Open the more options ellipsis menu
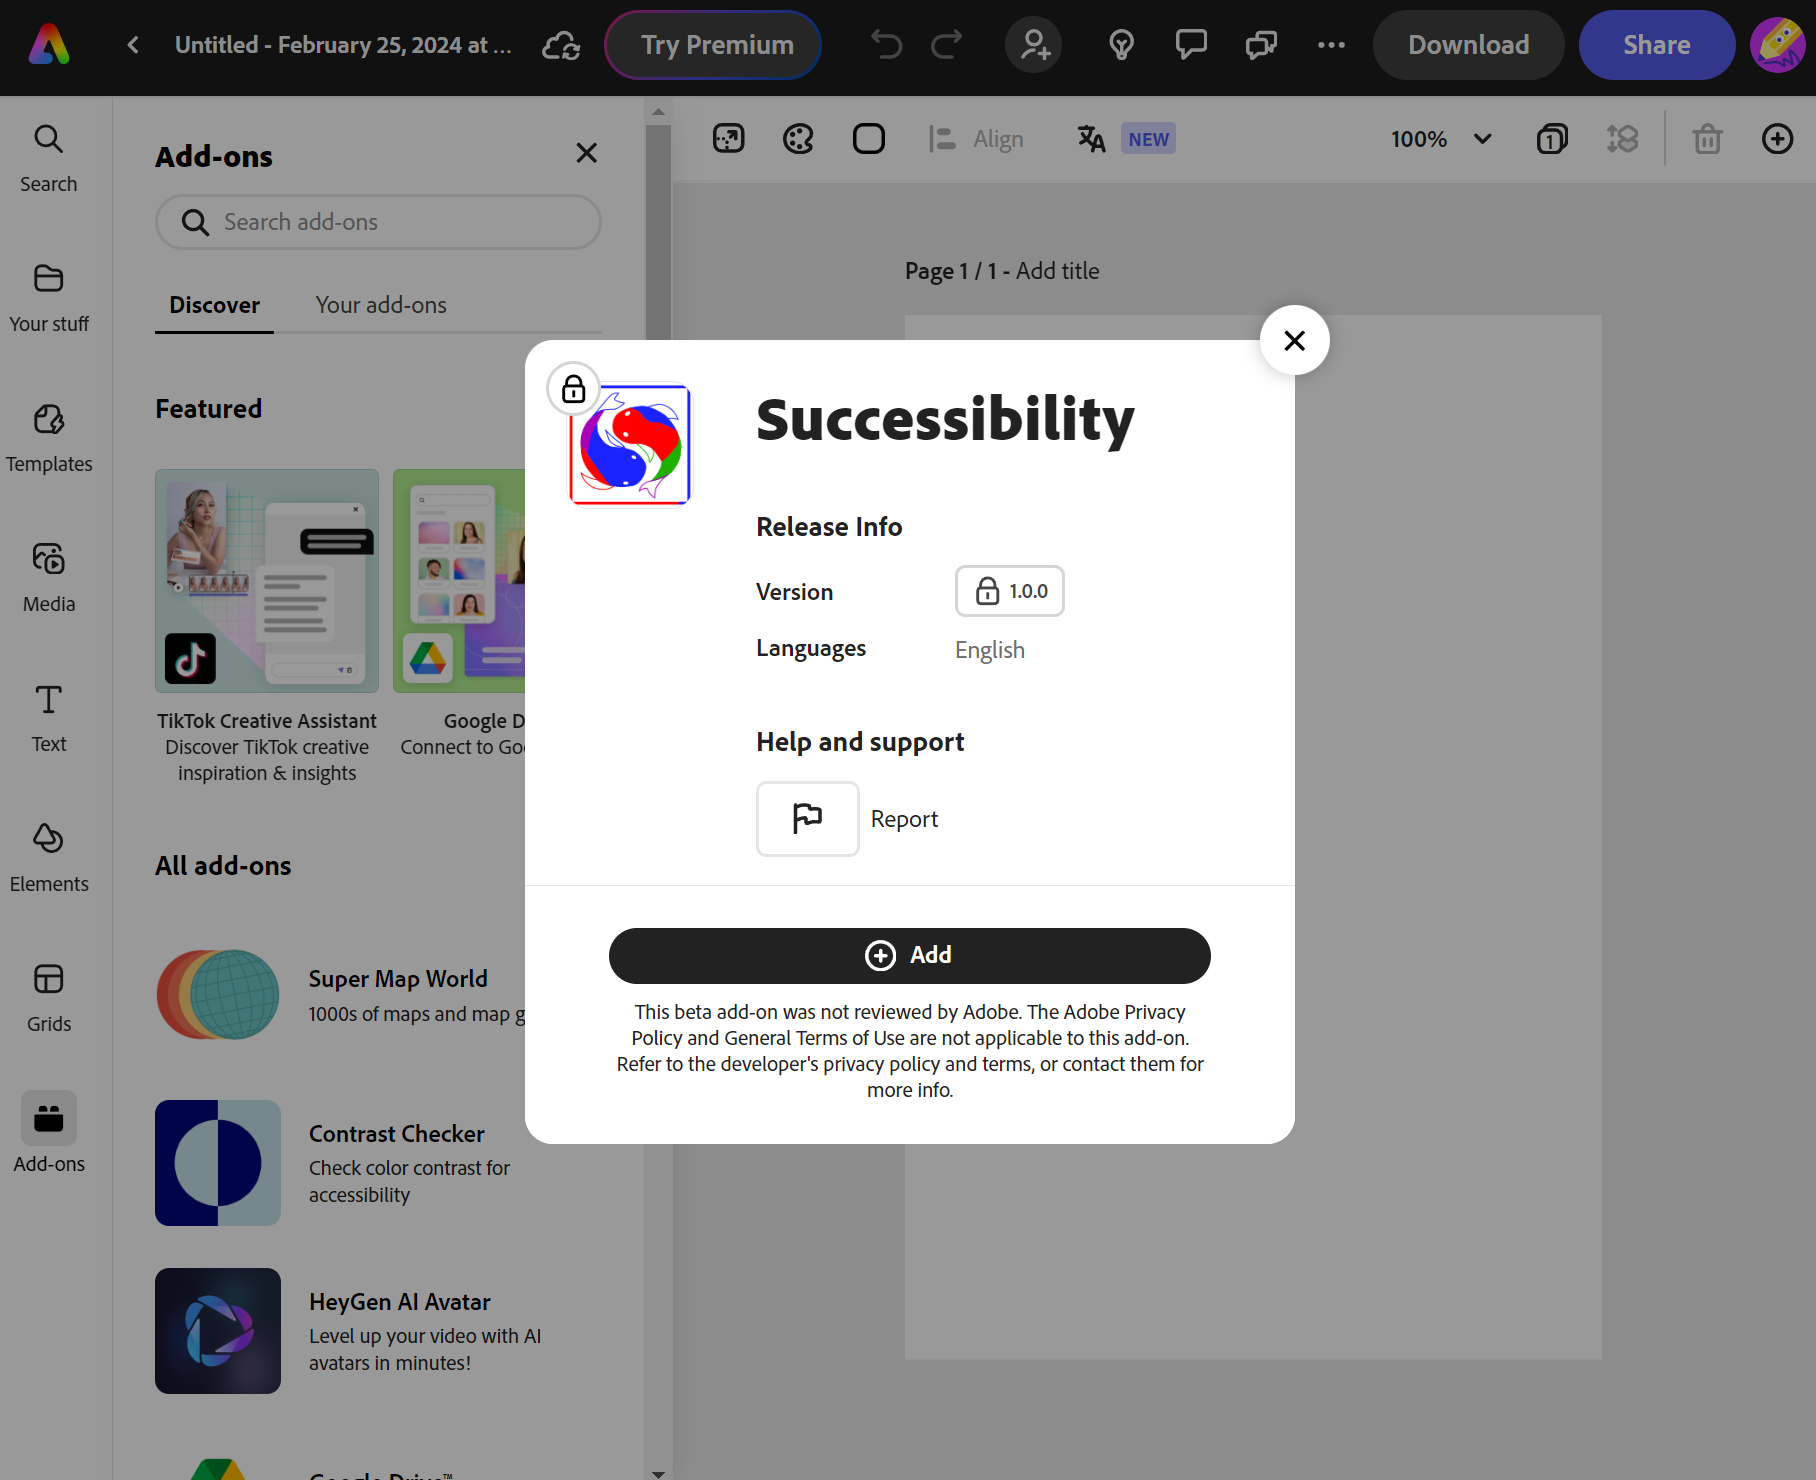Viewport: 1816px width, 1480px height. [x=1331, y=45]
